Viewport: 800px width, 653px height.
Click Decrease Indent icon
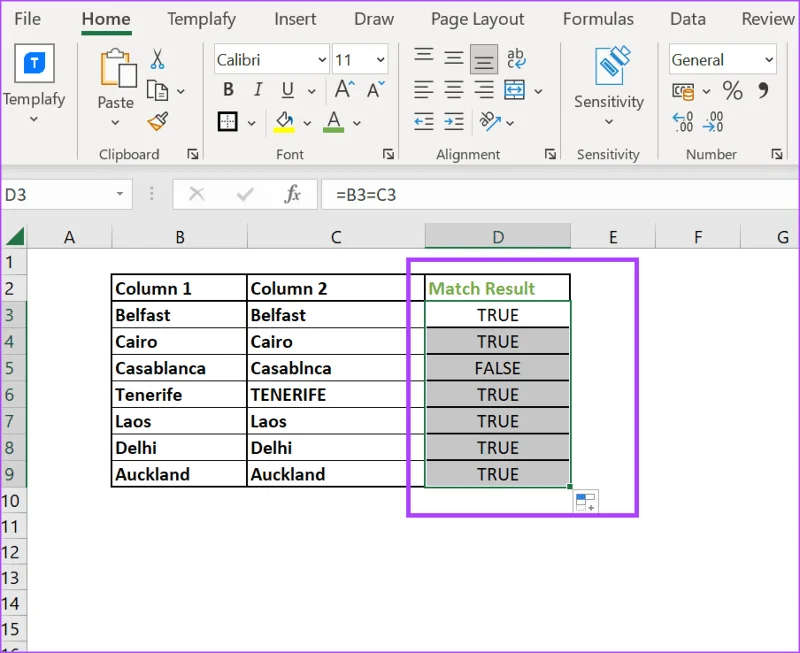423,121
